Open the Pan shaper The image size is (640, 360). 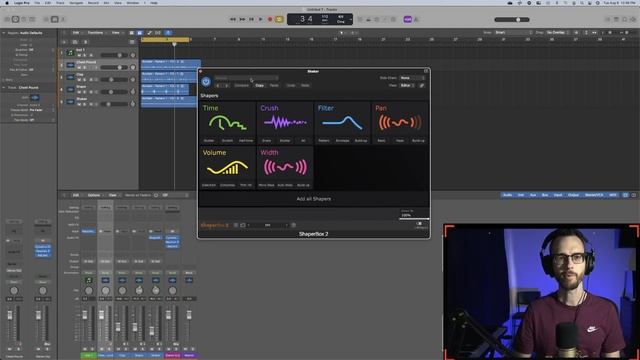point(400,123)
